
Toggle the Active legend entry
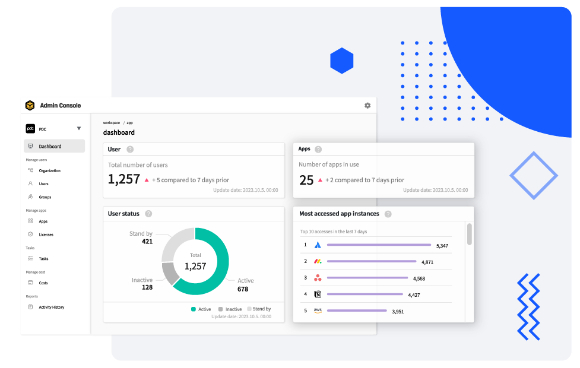pyautogui.click(x=201, y=309)
